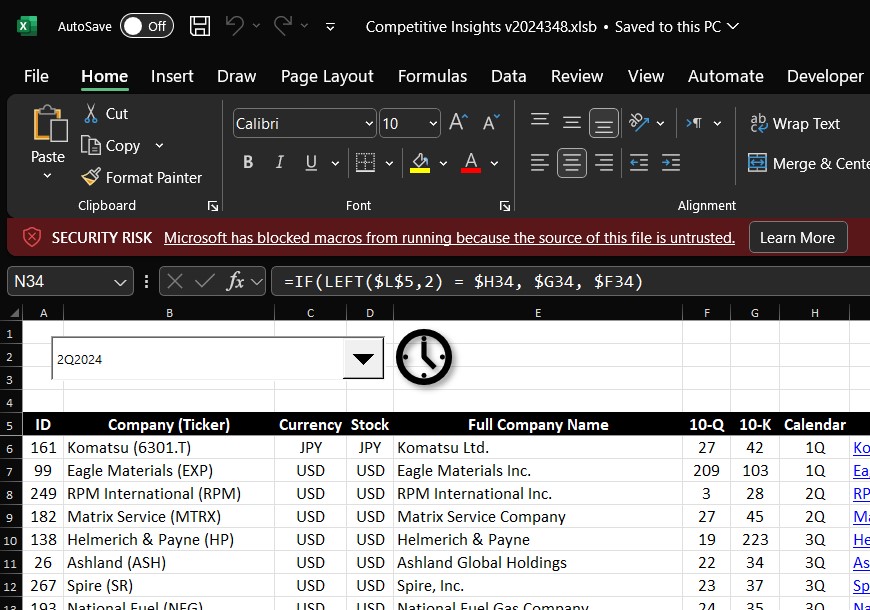870x610 pixels.
Task: Click the clock icon on sheet
Action: pos(424,356)
